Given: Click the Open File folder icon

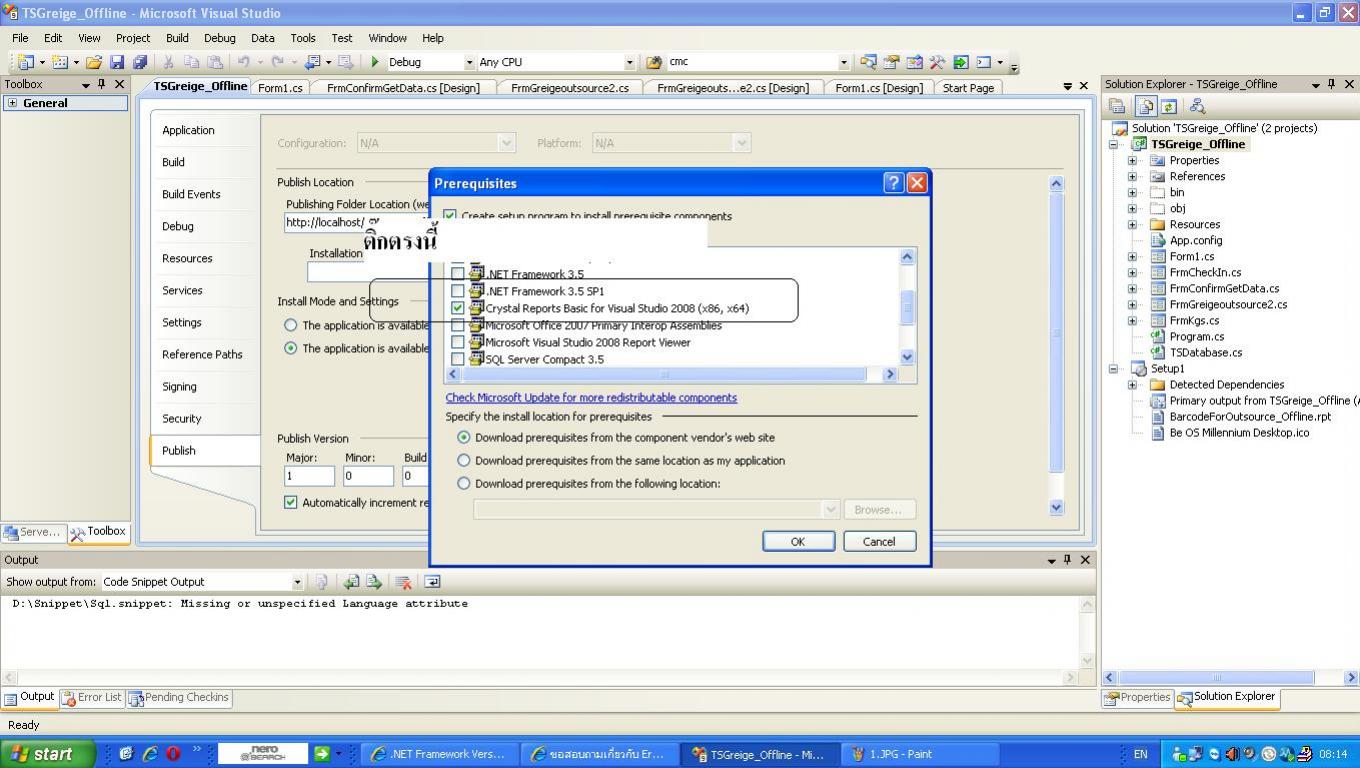Looking at the screenshot, I should click(x=93, y=62).
